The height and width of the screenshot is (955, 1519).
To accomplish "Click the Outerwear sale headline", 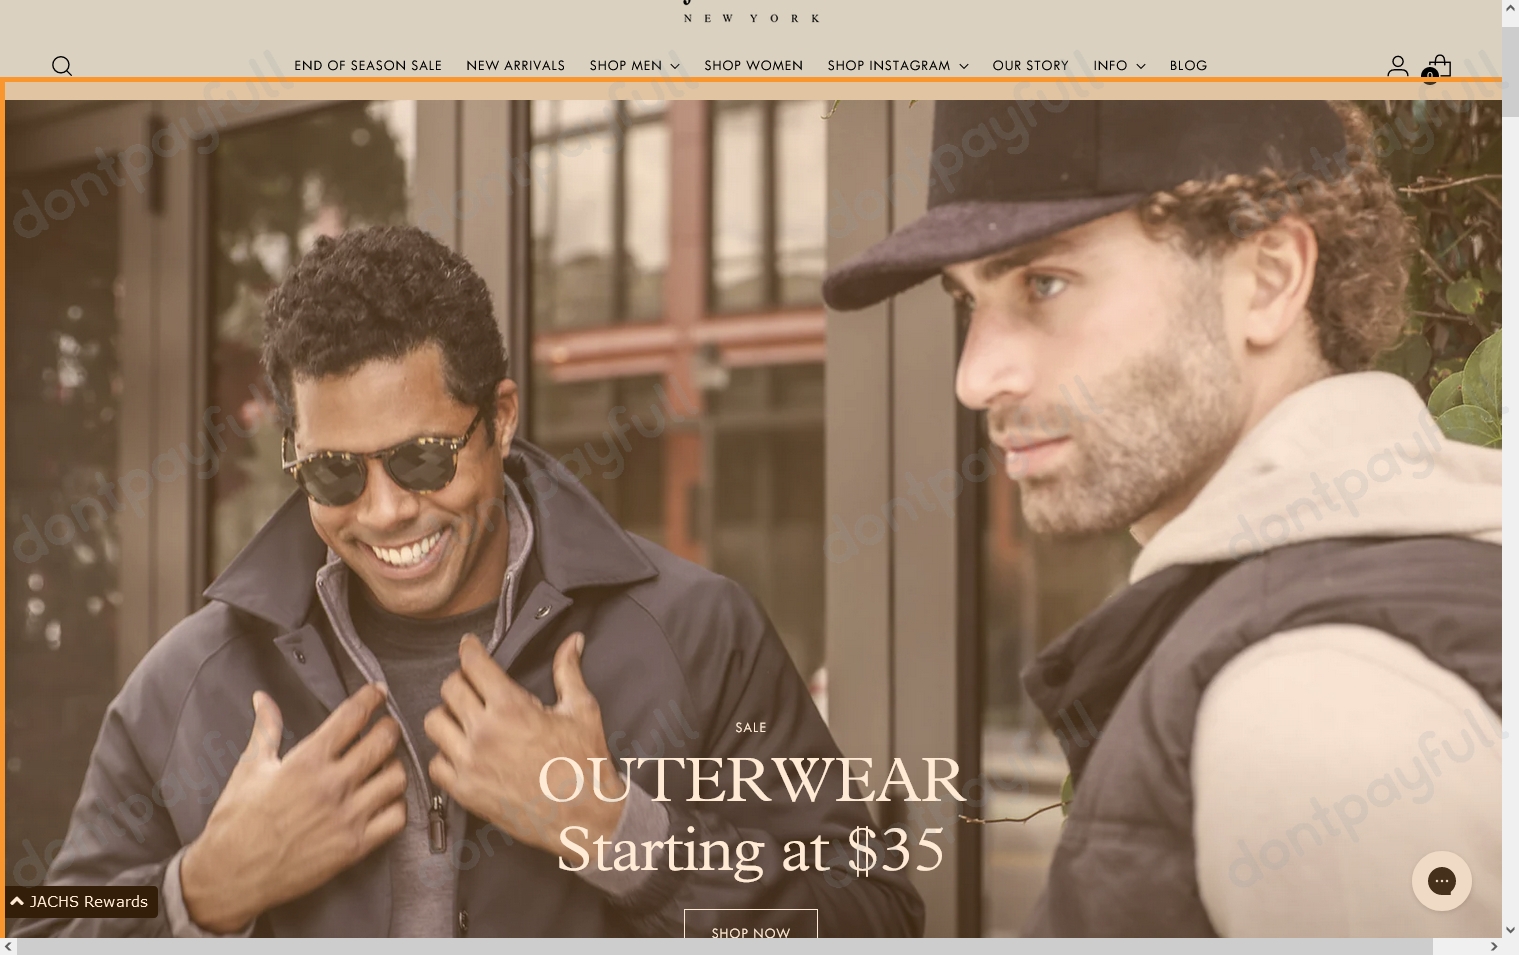I will [751, 780].
